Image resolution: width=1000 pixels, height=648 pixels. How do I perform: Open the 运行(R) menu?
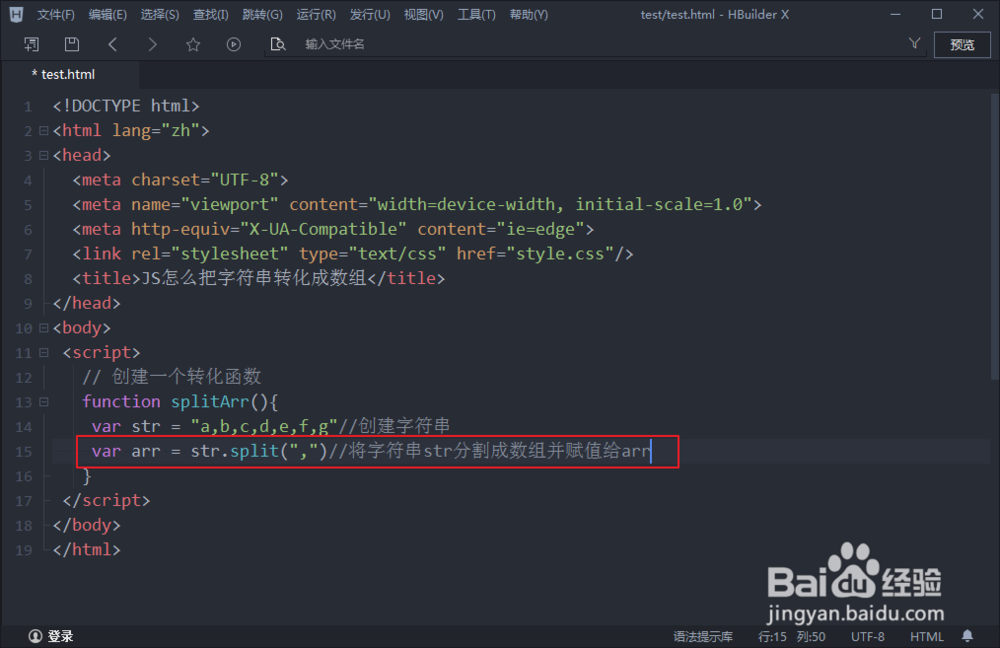(316, 14)
